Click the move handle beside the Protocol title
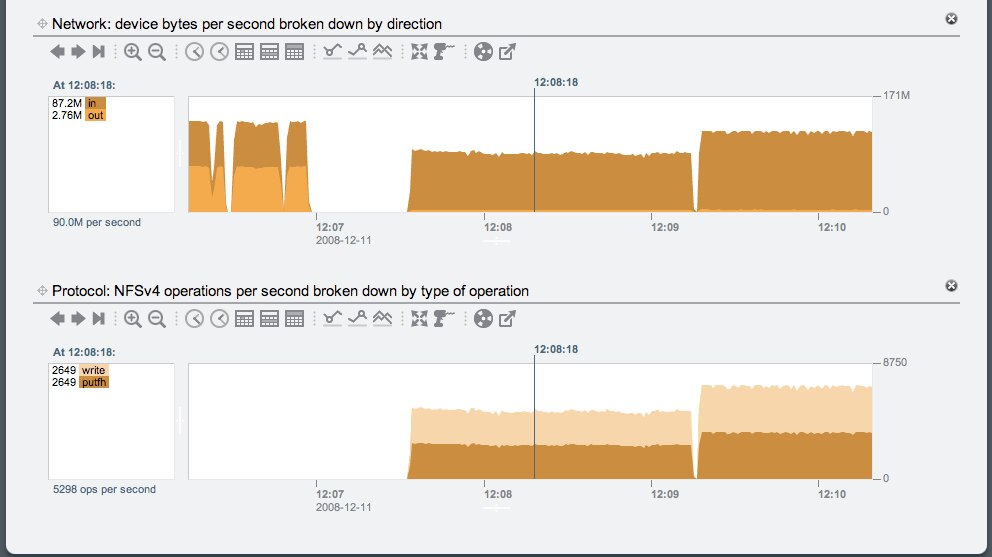The height and width of the screenshot is (557, 992). click(x=41, y=291)
